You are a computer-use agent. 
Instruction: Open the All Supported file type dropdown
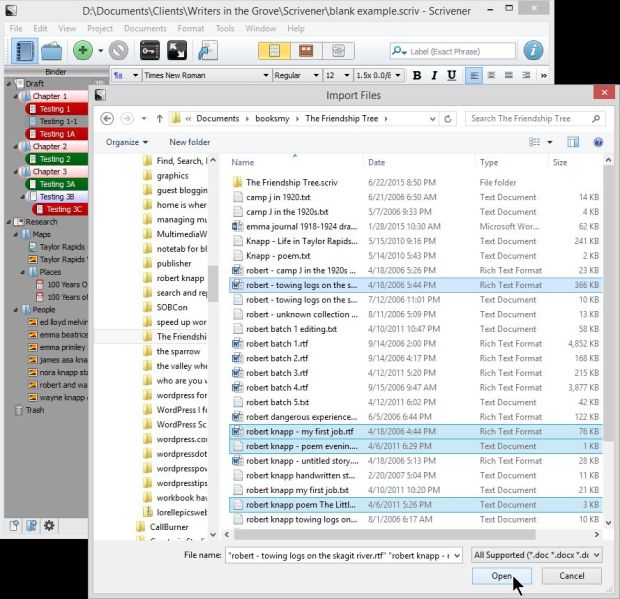pyautogui.click(x=537, y=555)
